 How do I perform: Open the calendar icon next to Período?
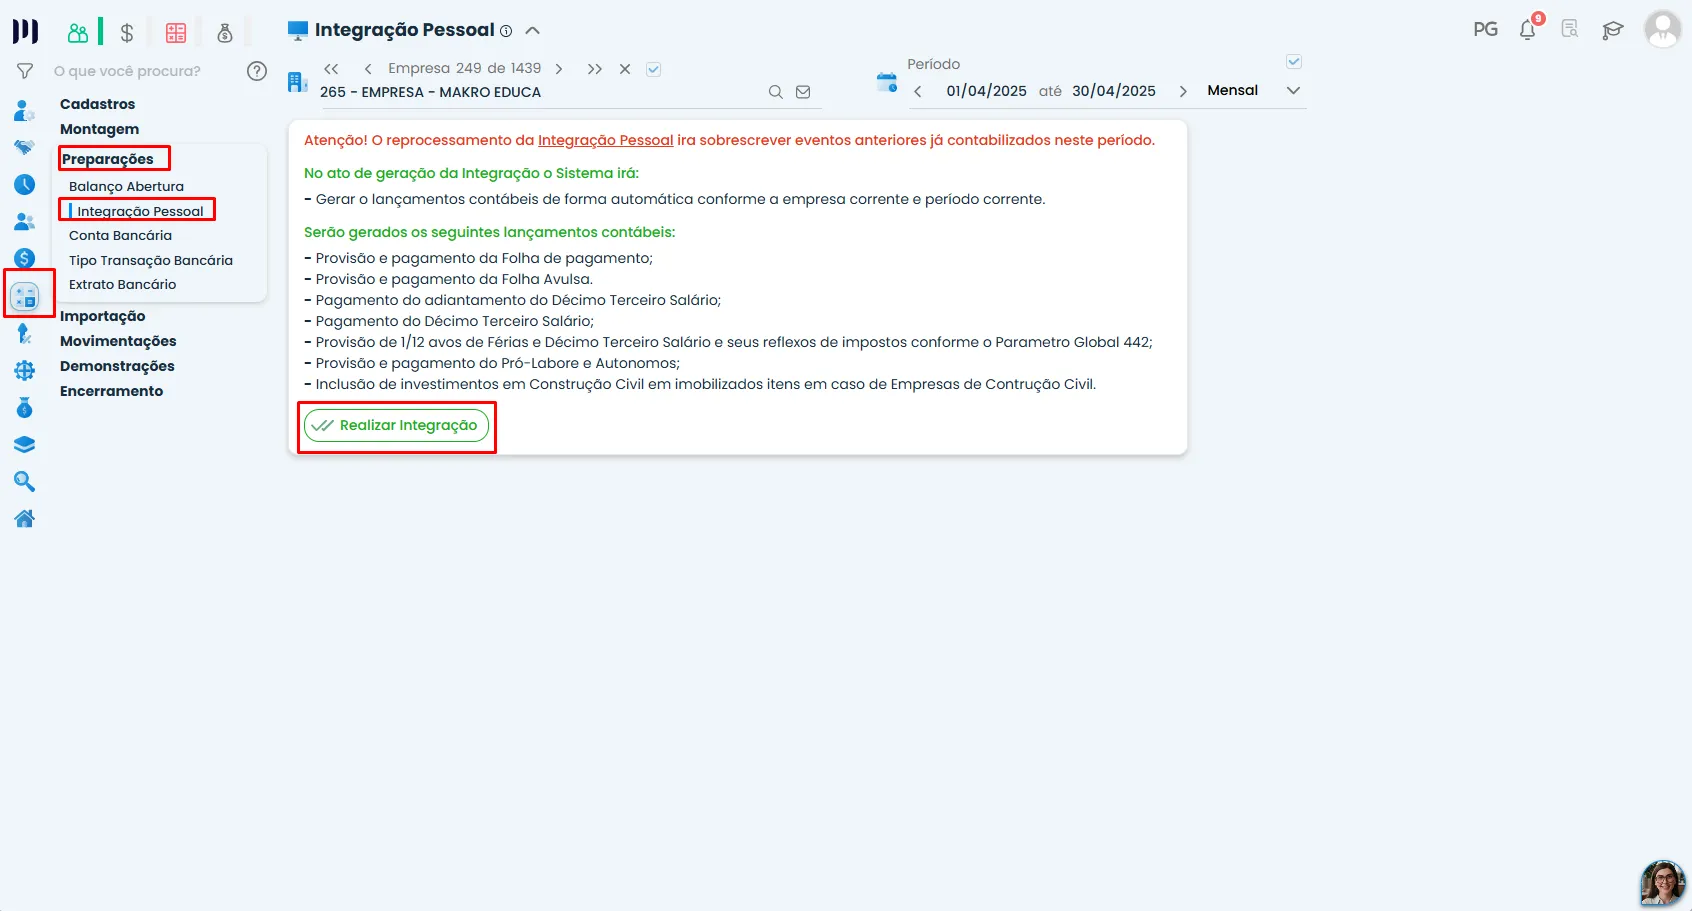(887, 83)
